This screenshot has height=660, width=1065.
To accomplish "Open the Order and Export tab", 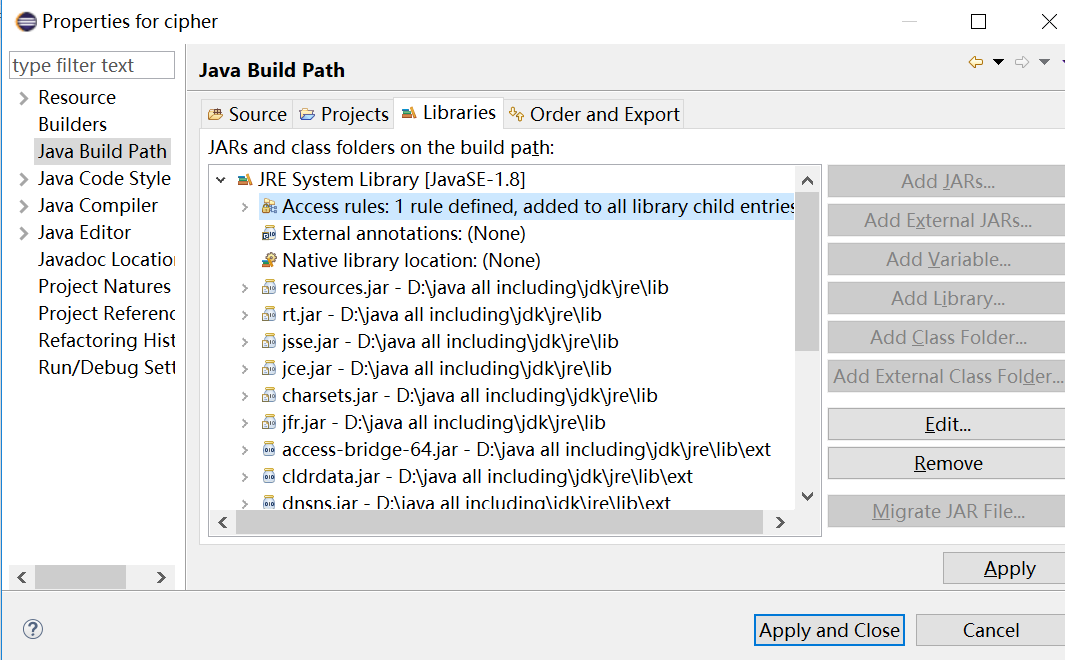I will click(x=594, y=114).
